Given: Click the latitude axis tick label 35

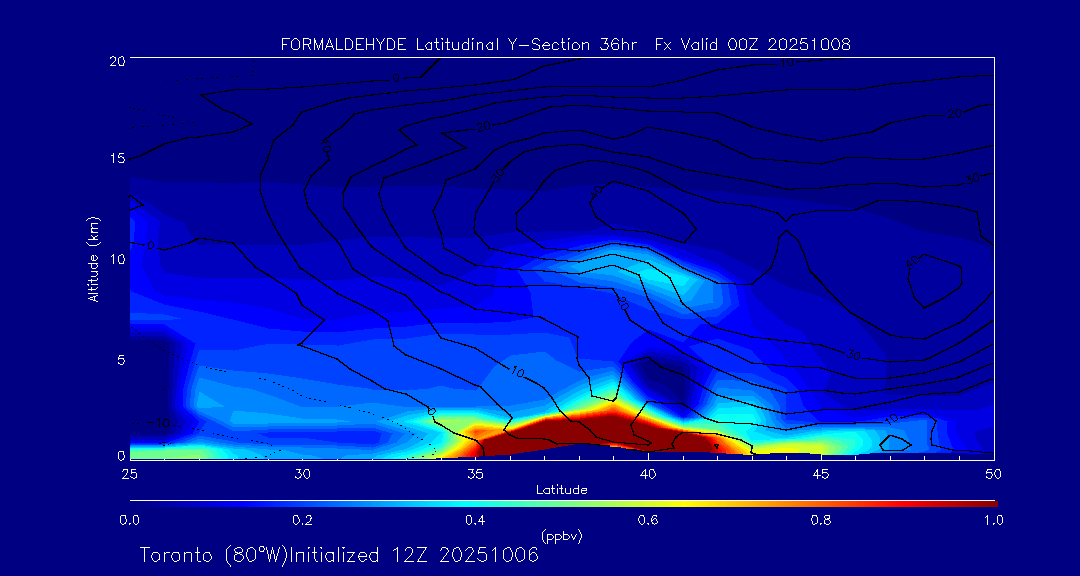Looking at the screenshot, I should point(475,474).
